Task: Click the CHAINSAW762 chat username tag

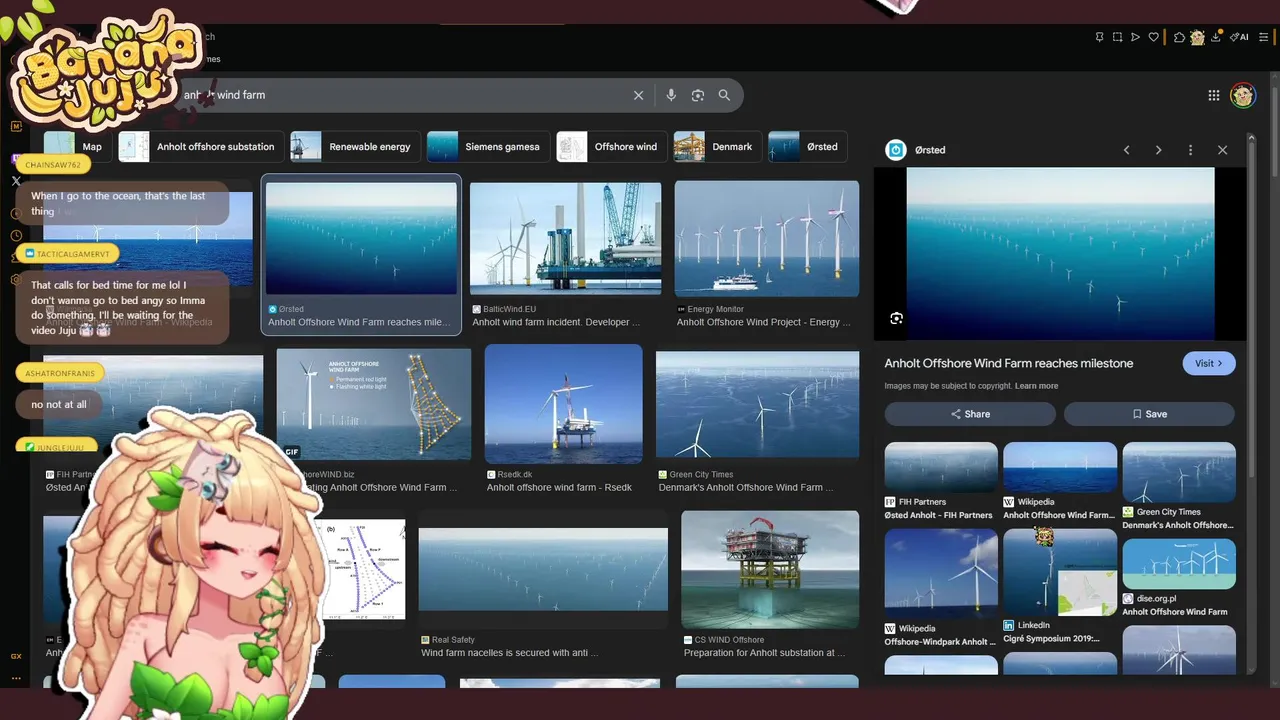Action: pyautogui.click(x=52, y=164)
